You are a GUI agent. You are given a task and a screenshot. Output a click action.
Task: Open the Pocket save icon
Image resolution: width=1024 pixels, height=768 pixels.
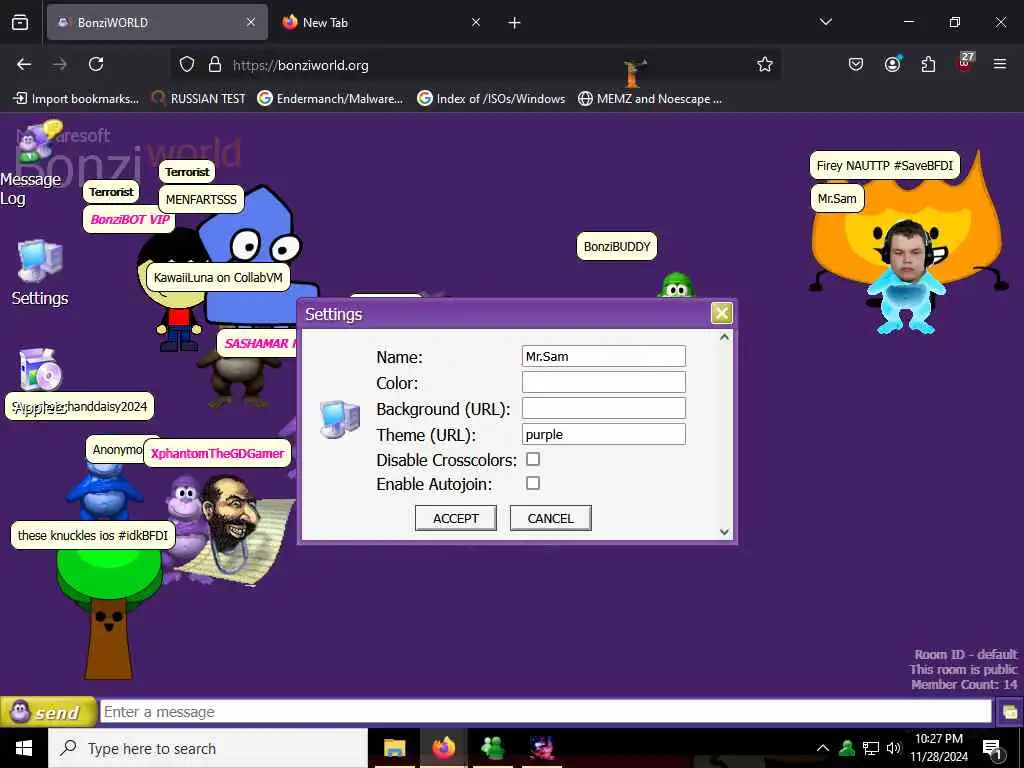point(856,64)
